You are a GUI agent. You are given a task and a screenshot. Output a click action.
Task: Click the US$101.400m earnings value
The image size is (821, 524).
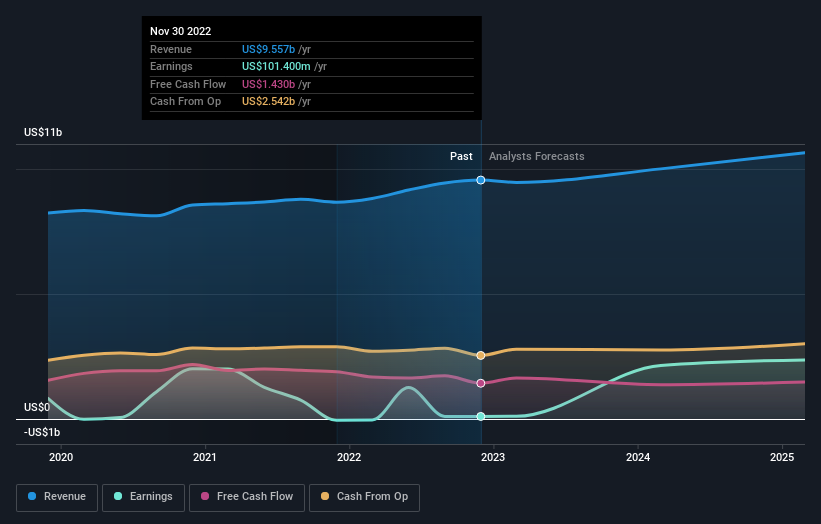[x=276, y=66]
